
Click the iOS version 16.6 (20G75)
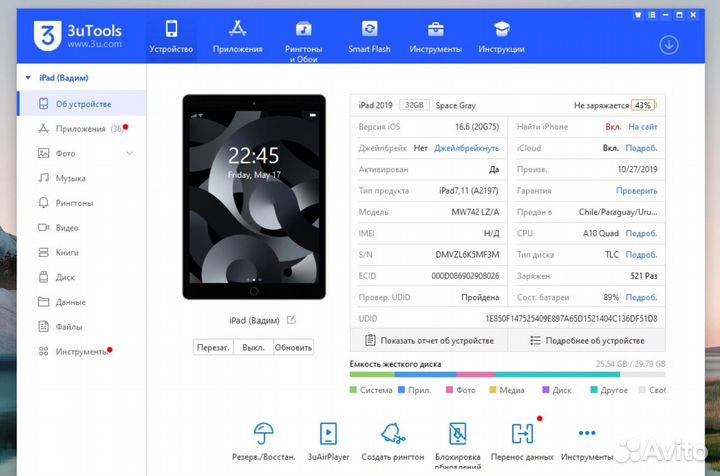(477, 127)
